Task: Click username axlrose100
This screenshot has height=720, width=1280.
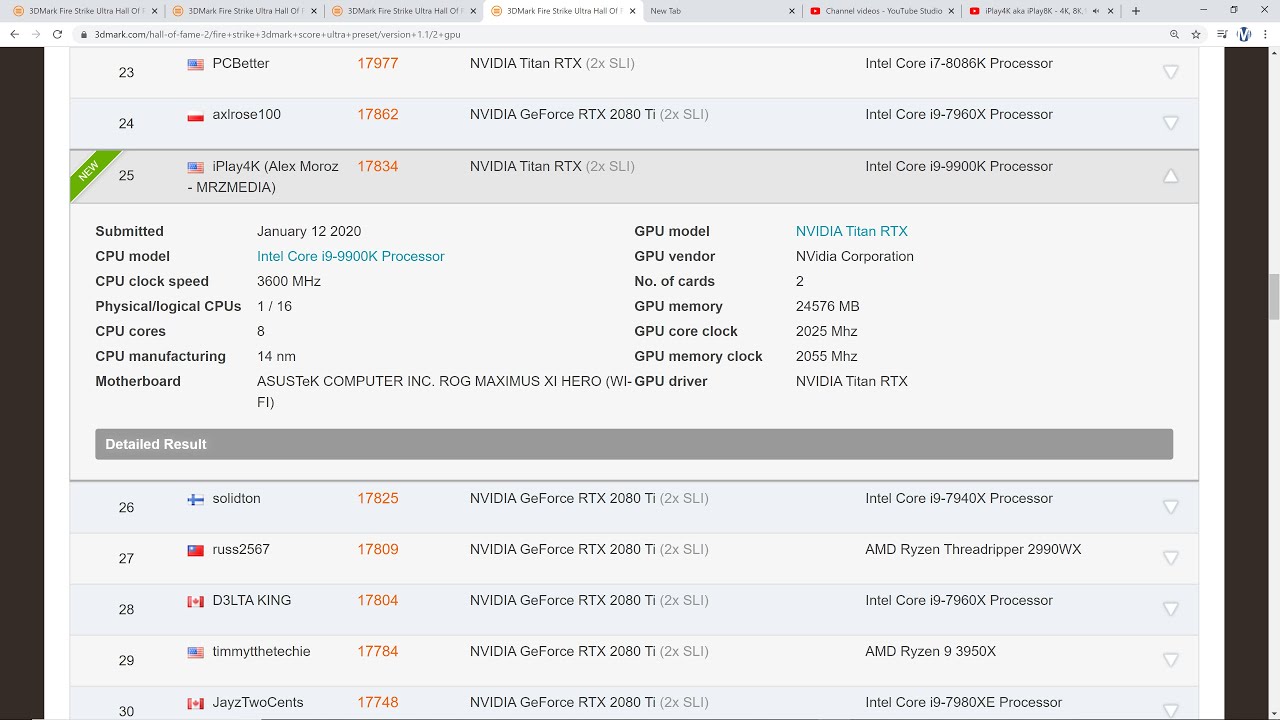Action: (x=247, y=114)
